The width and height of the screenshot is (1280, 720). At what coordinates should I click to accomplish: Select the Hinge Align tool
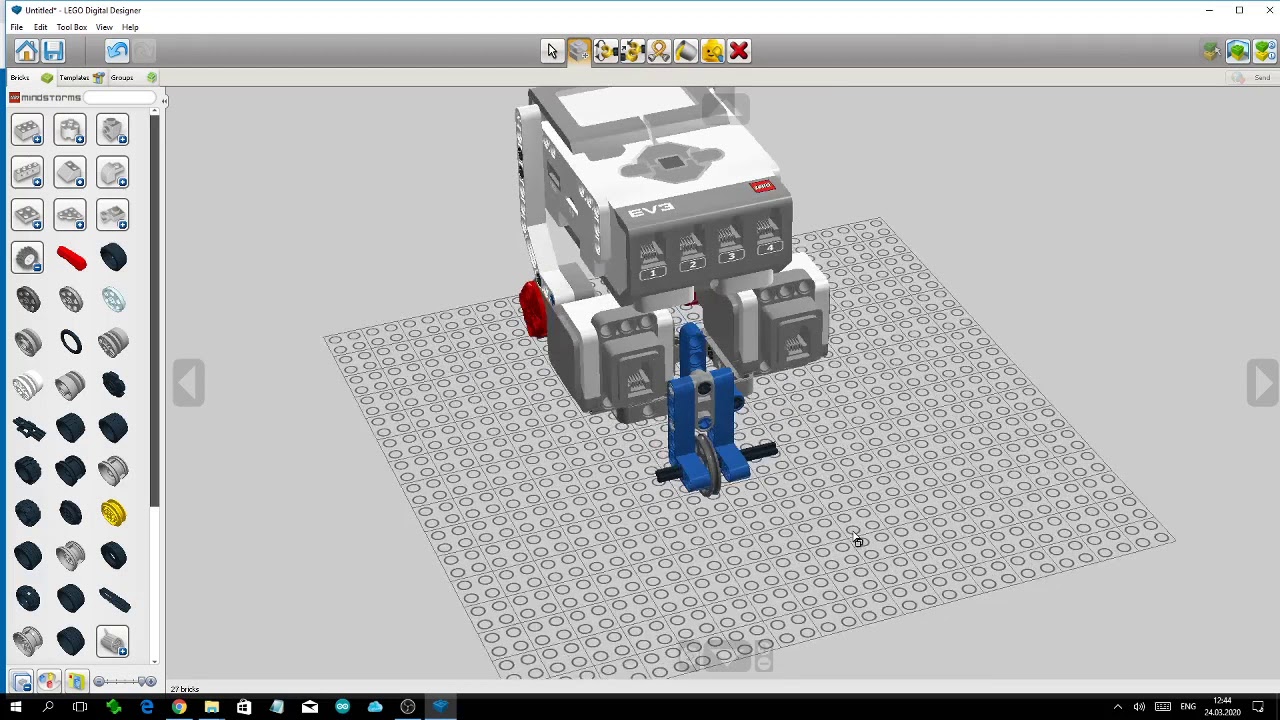pos(632,51)
